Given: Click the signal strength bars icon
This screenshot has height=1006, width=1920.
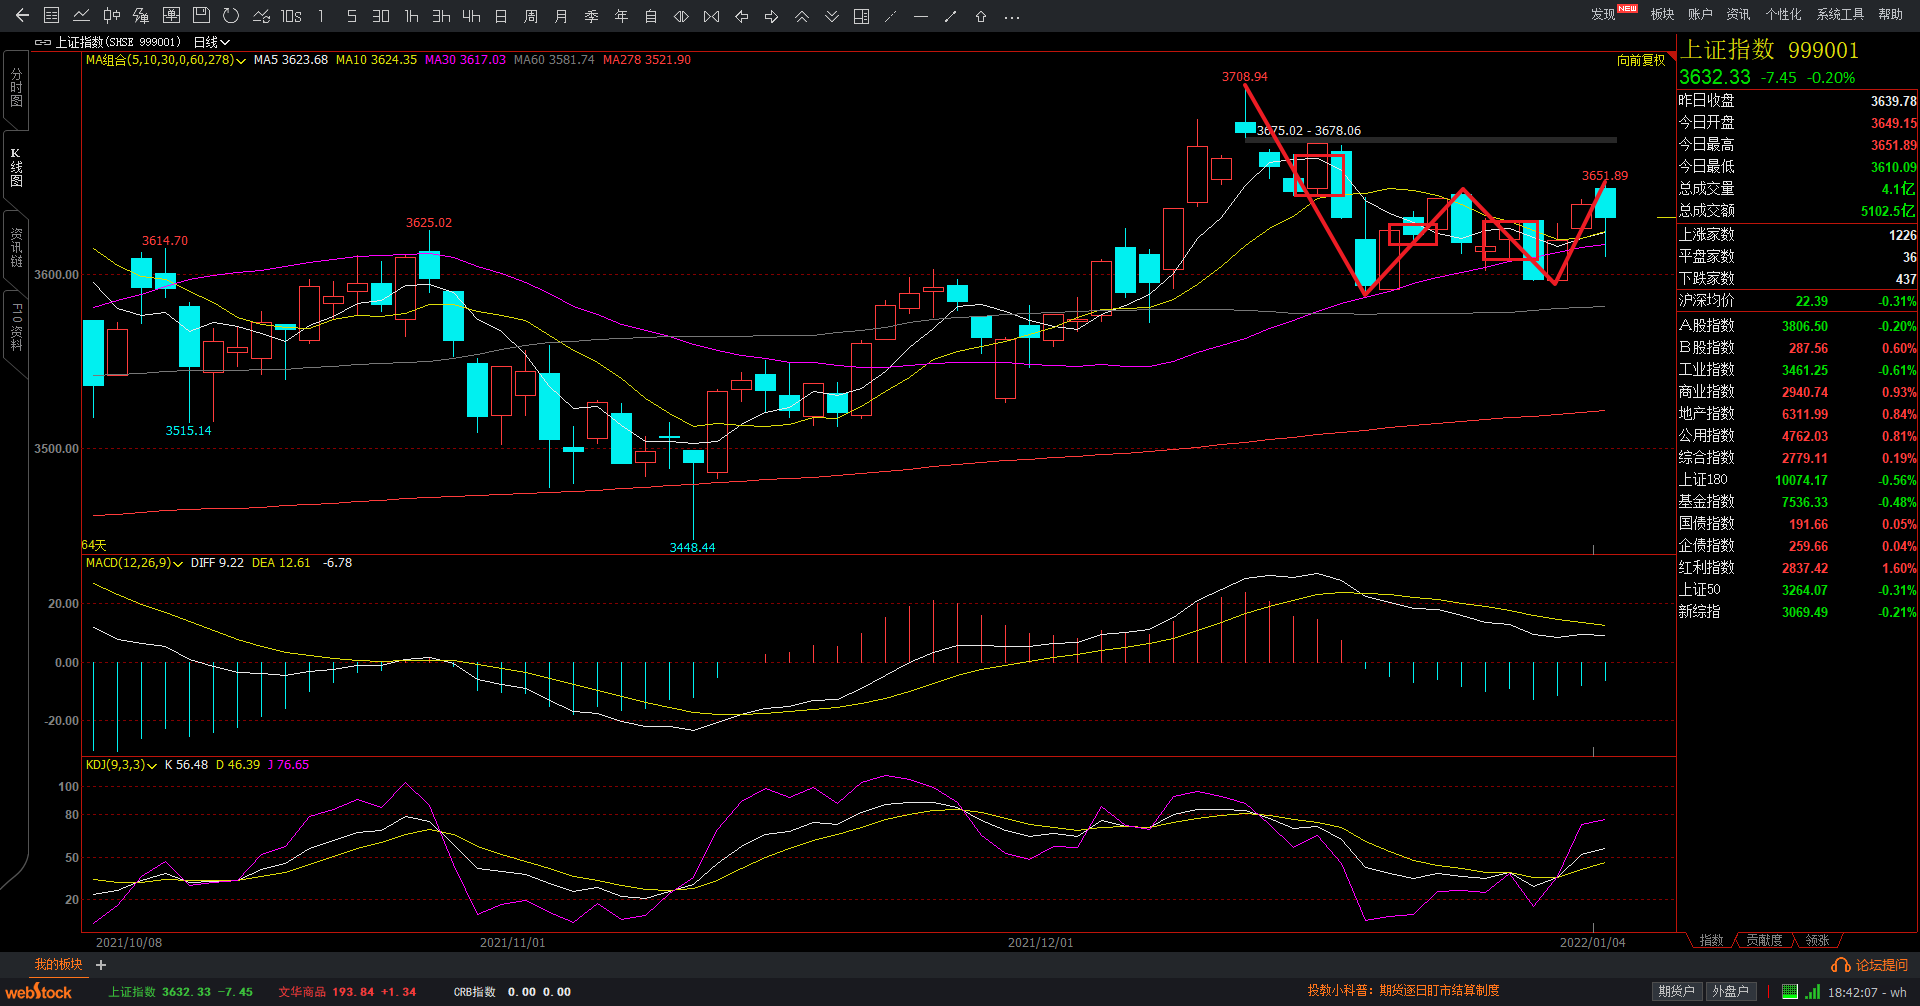Looking at the screenshot, I should coord(1812,991).
